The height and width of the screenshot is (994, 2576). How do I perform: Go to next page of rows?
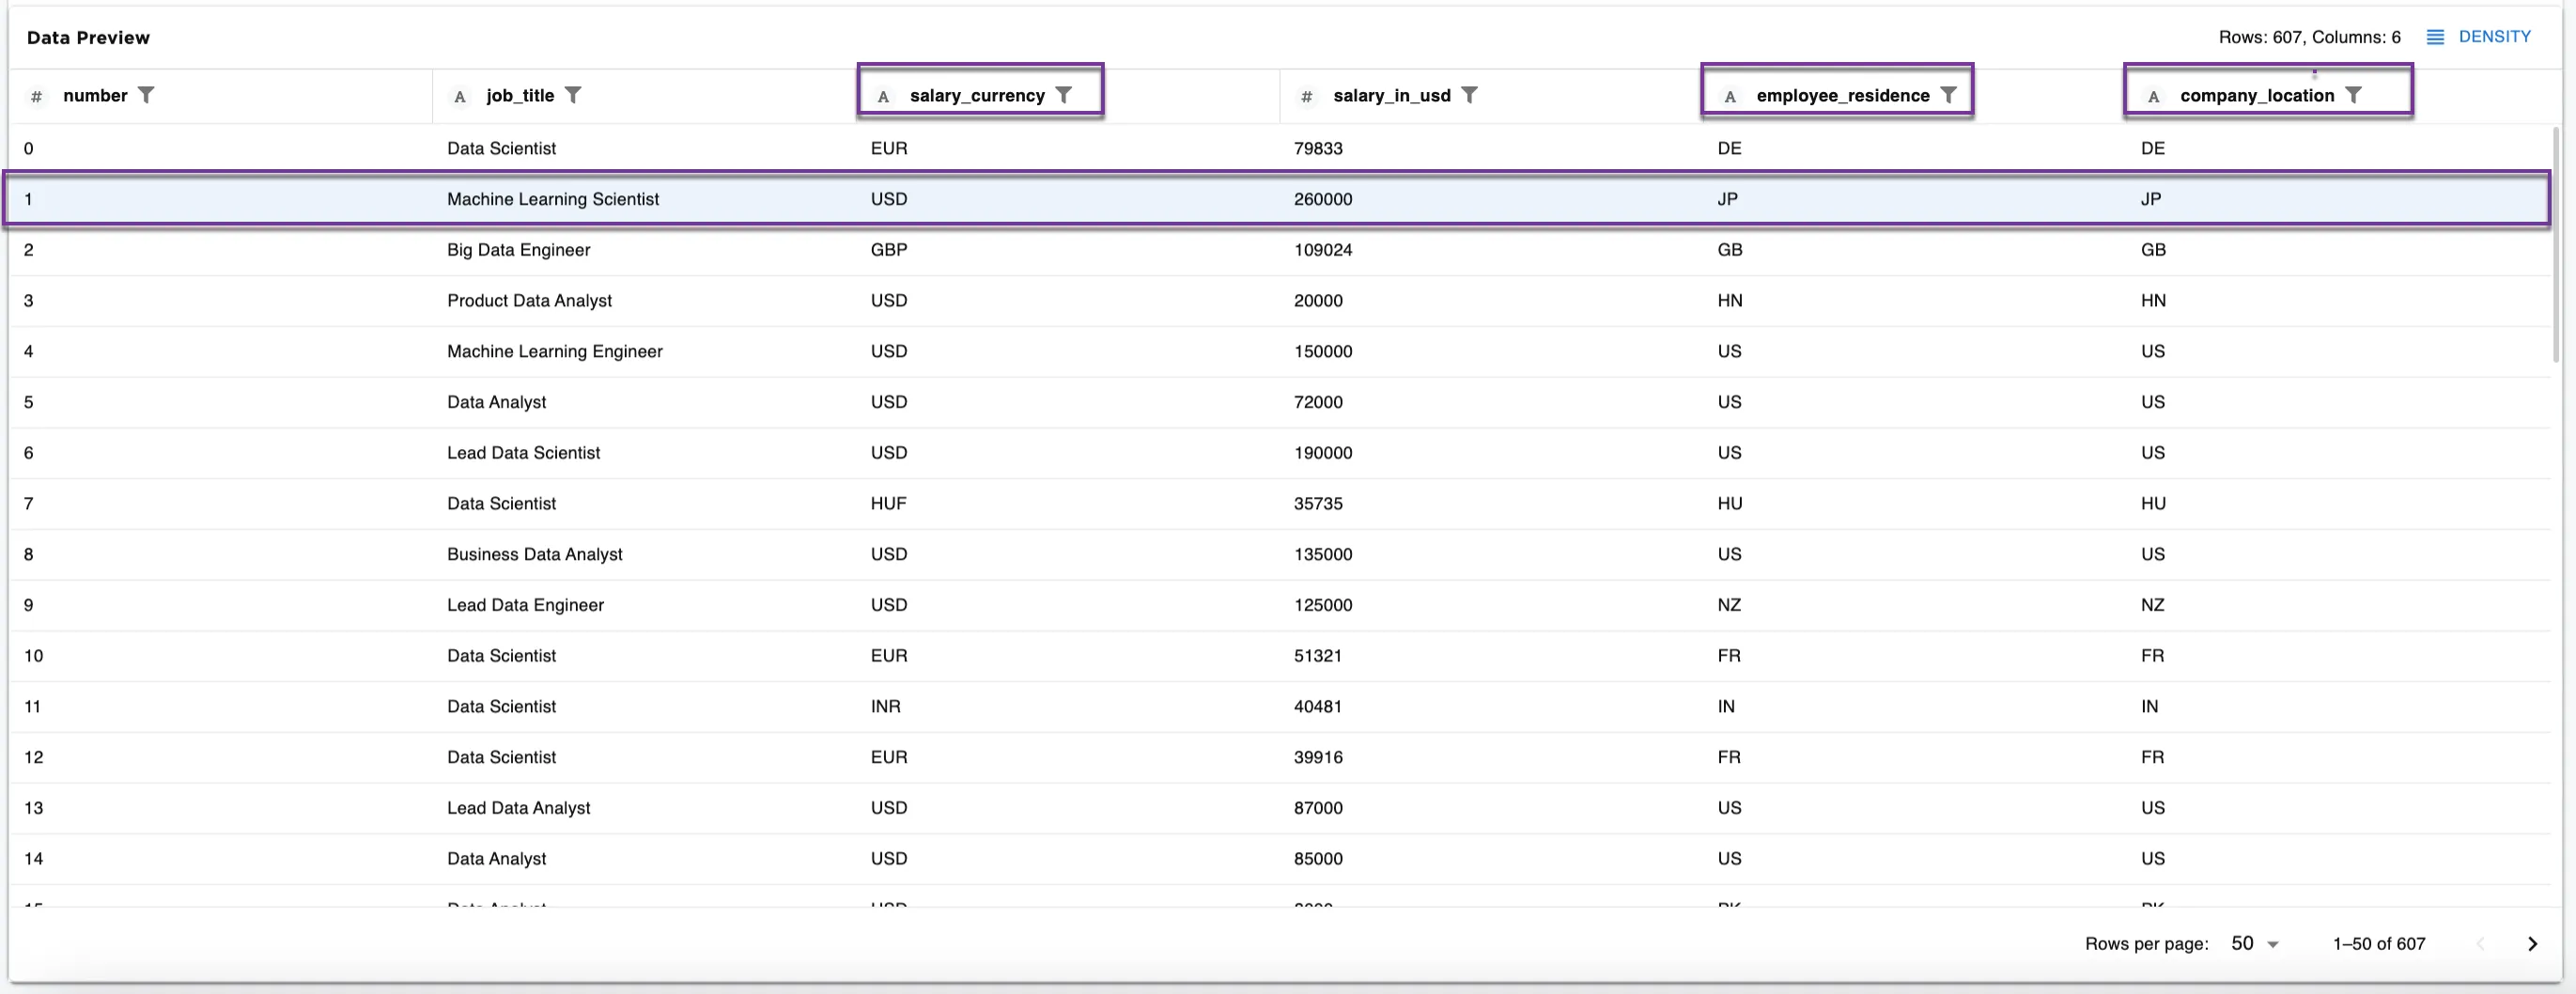click(2532, 943)
